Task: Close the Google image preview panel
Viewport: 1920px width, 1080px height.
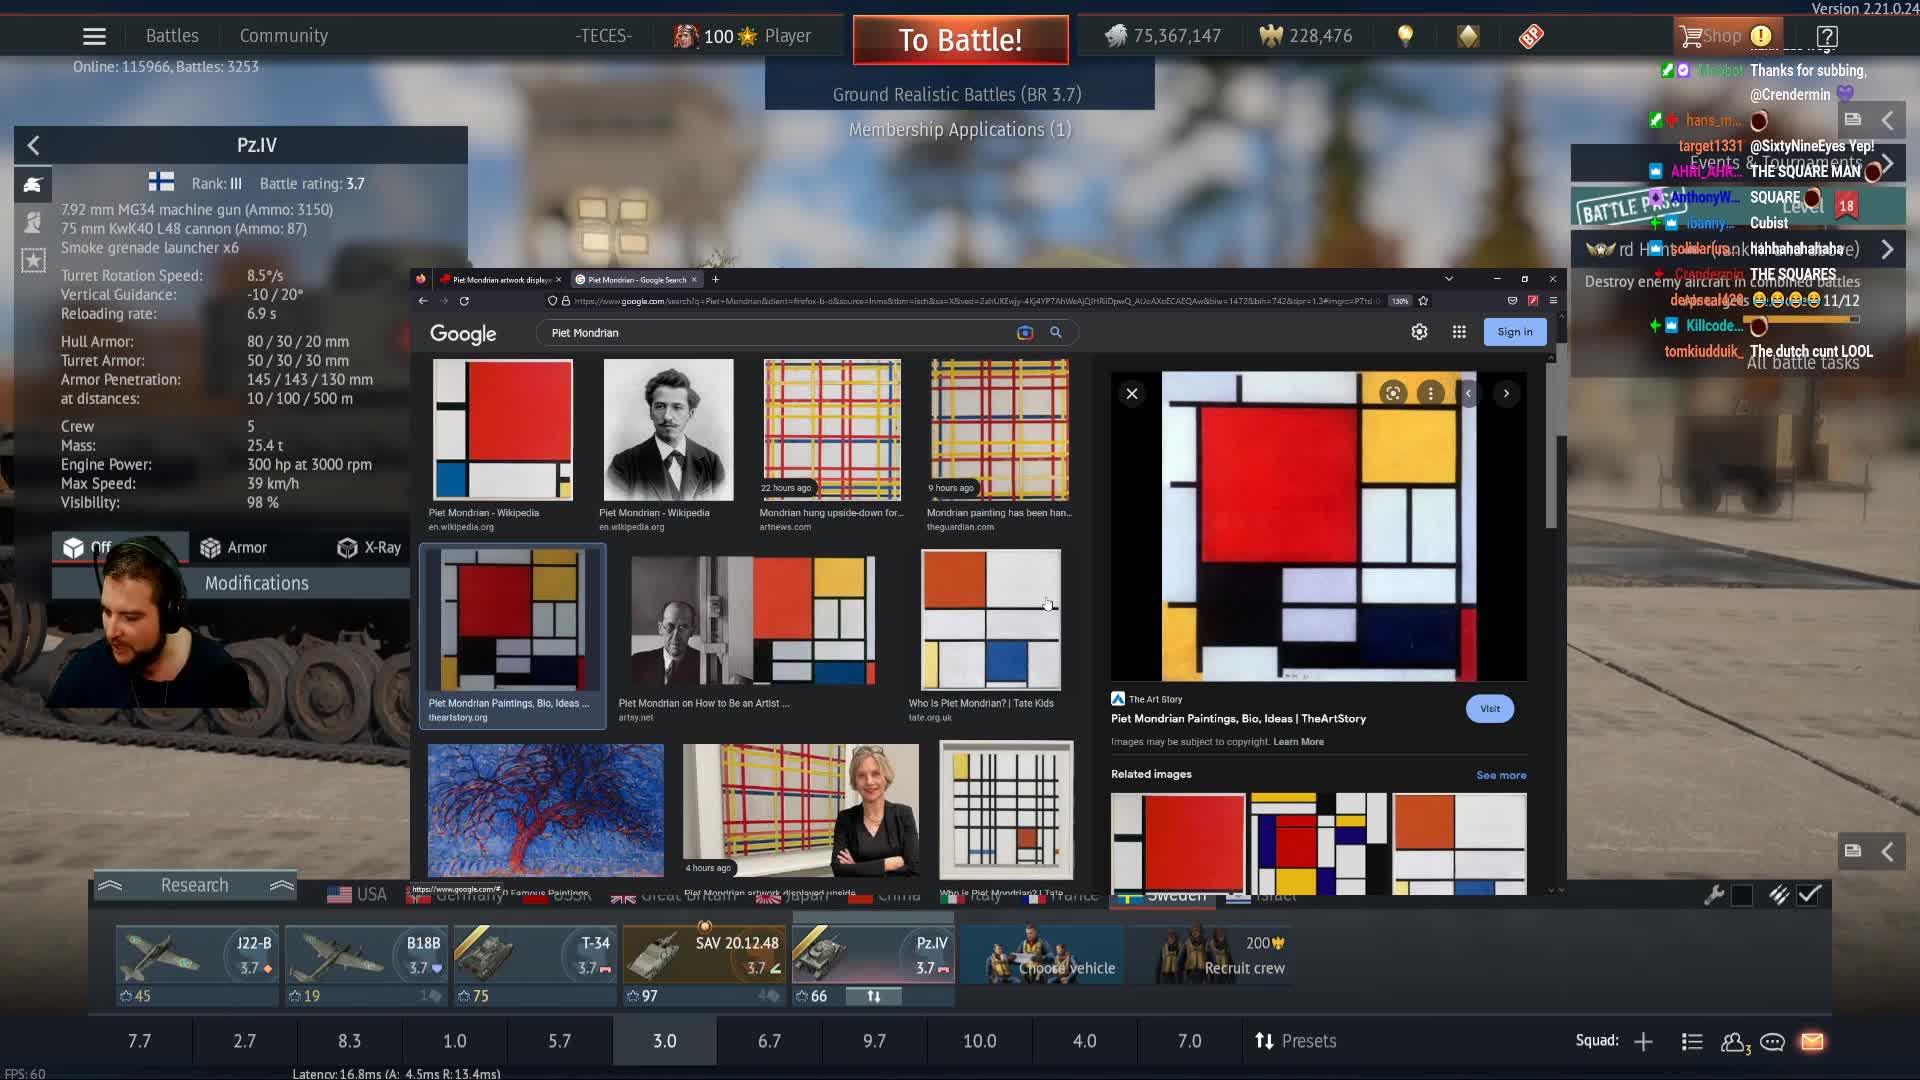Action: pos(1132,394)
